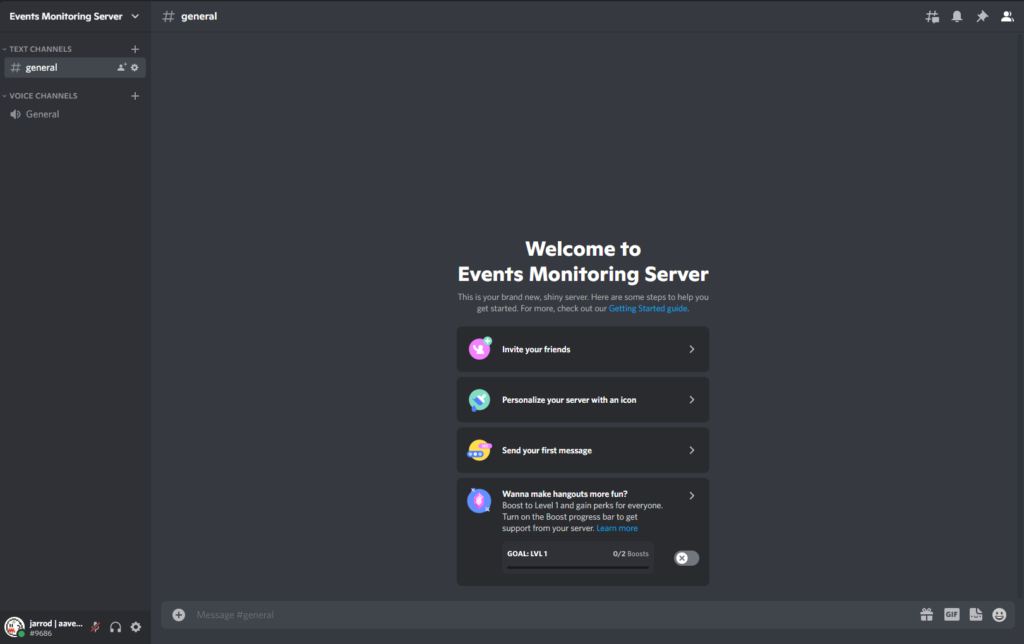Collapse the Voice Channels category
1024x644 pixels.
pos(42,96)
